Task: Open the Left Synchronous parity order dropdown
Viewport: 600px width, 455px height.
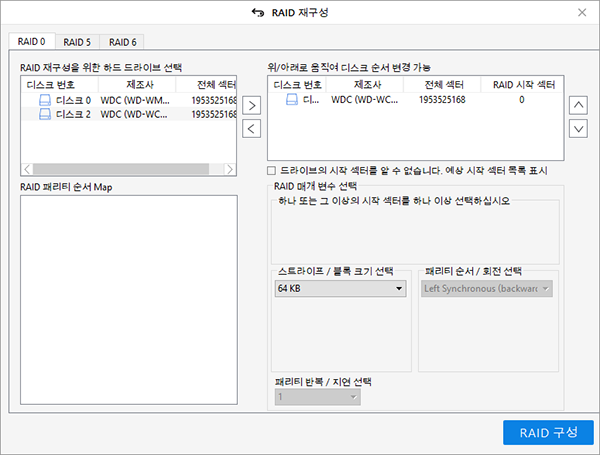Action: 488,288
